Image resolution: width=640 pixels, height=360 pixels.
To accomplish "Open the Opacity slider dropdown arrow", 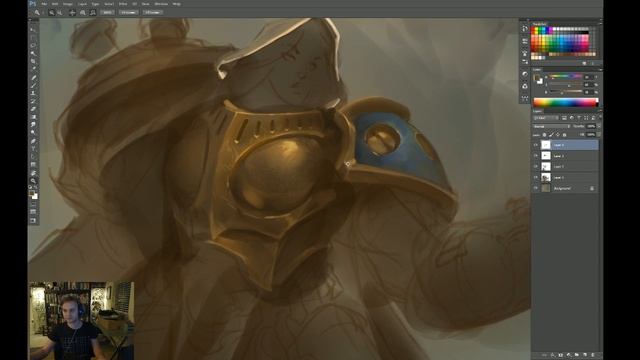I will (x=599, y=127).
